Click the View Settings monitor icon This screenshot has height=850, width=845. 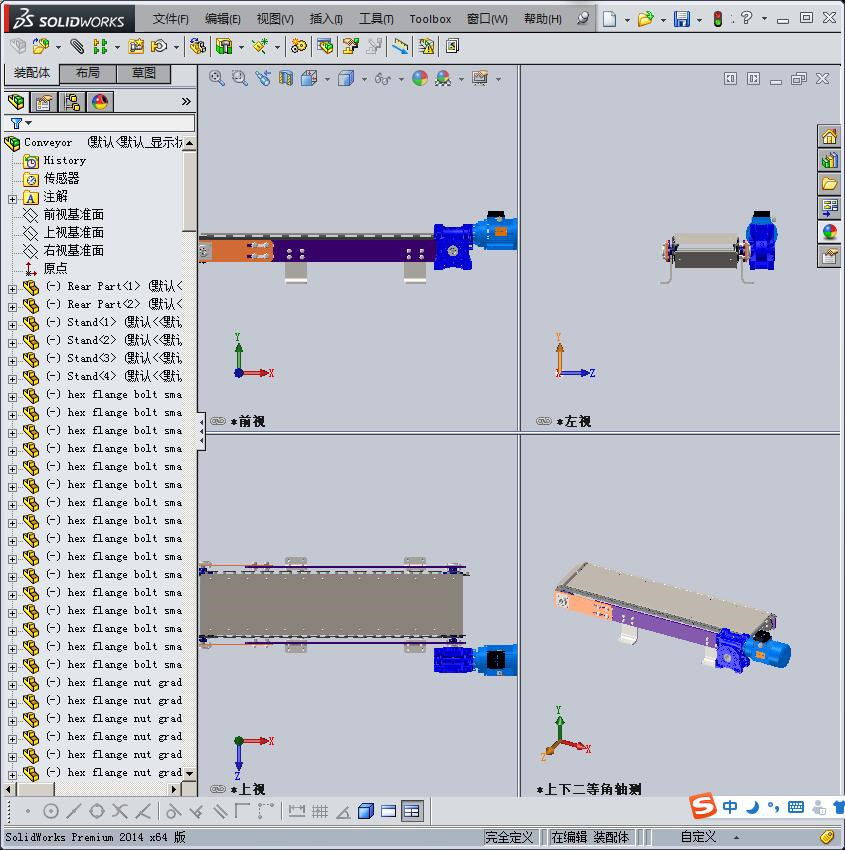click(480, 79)
